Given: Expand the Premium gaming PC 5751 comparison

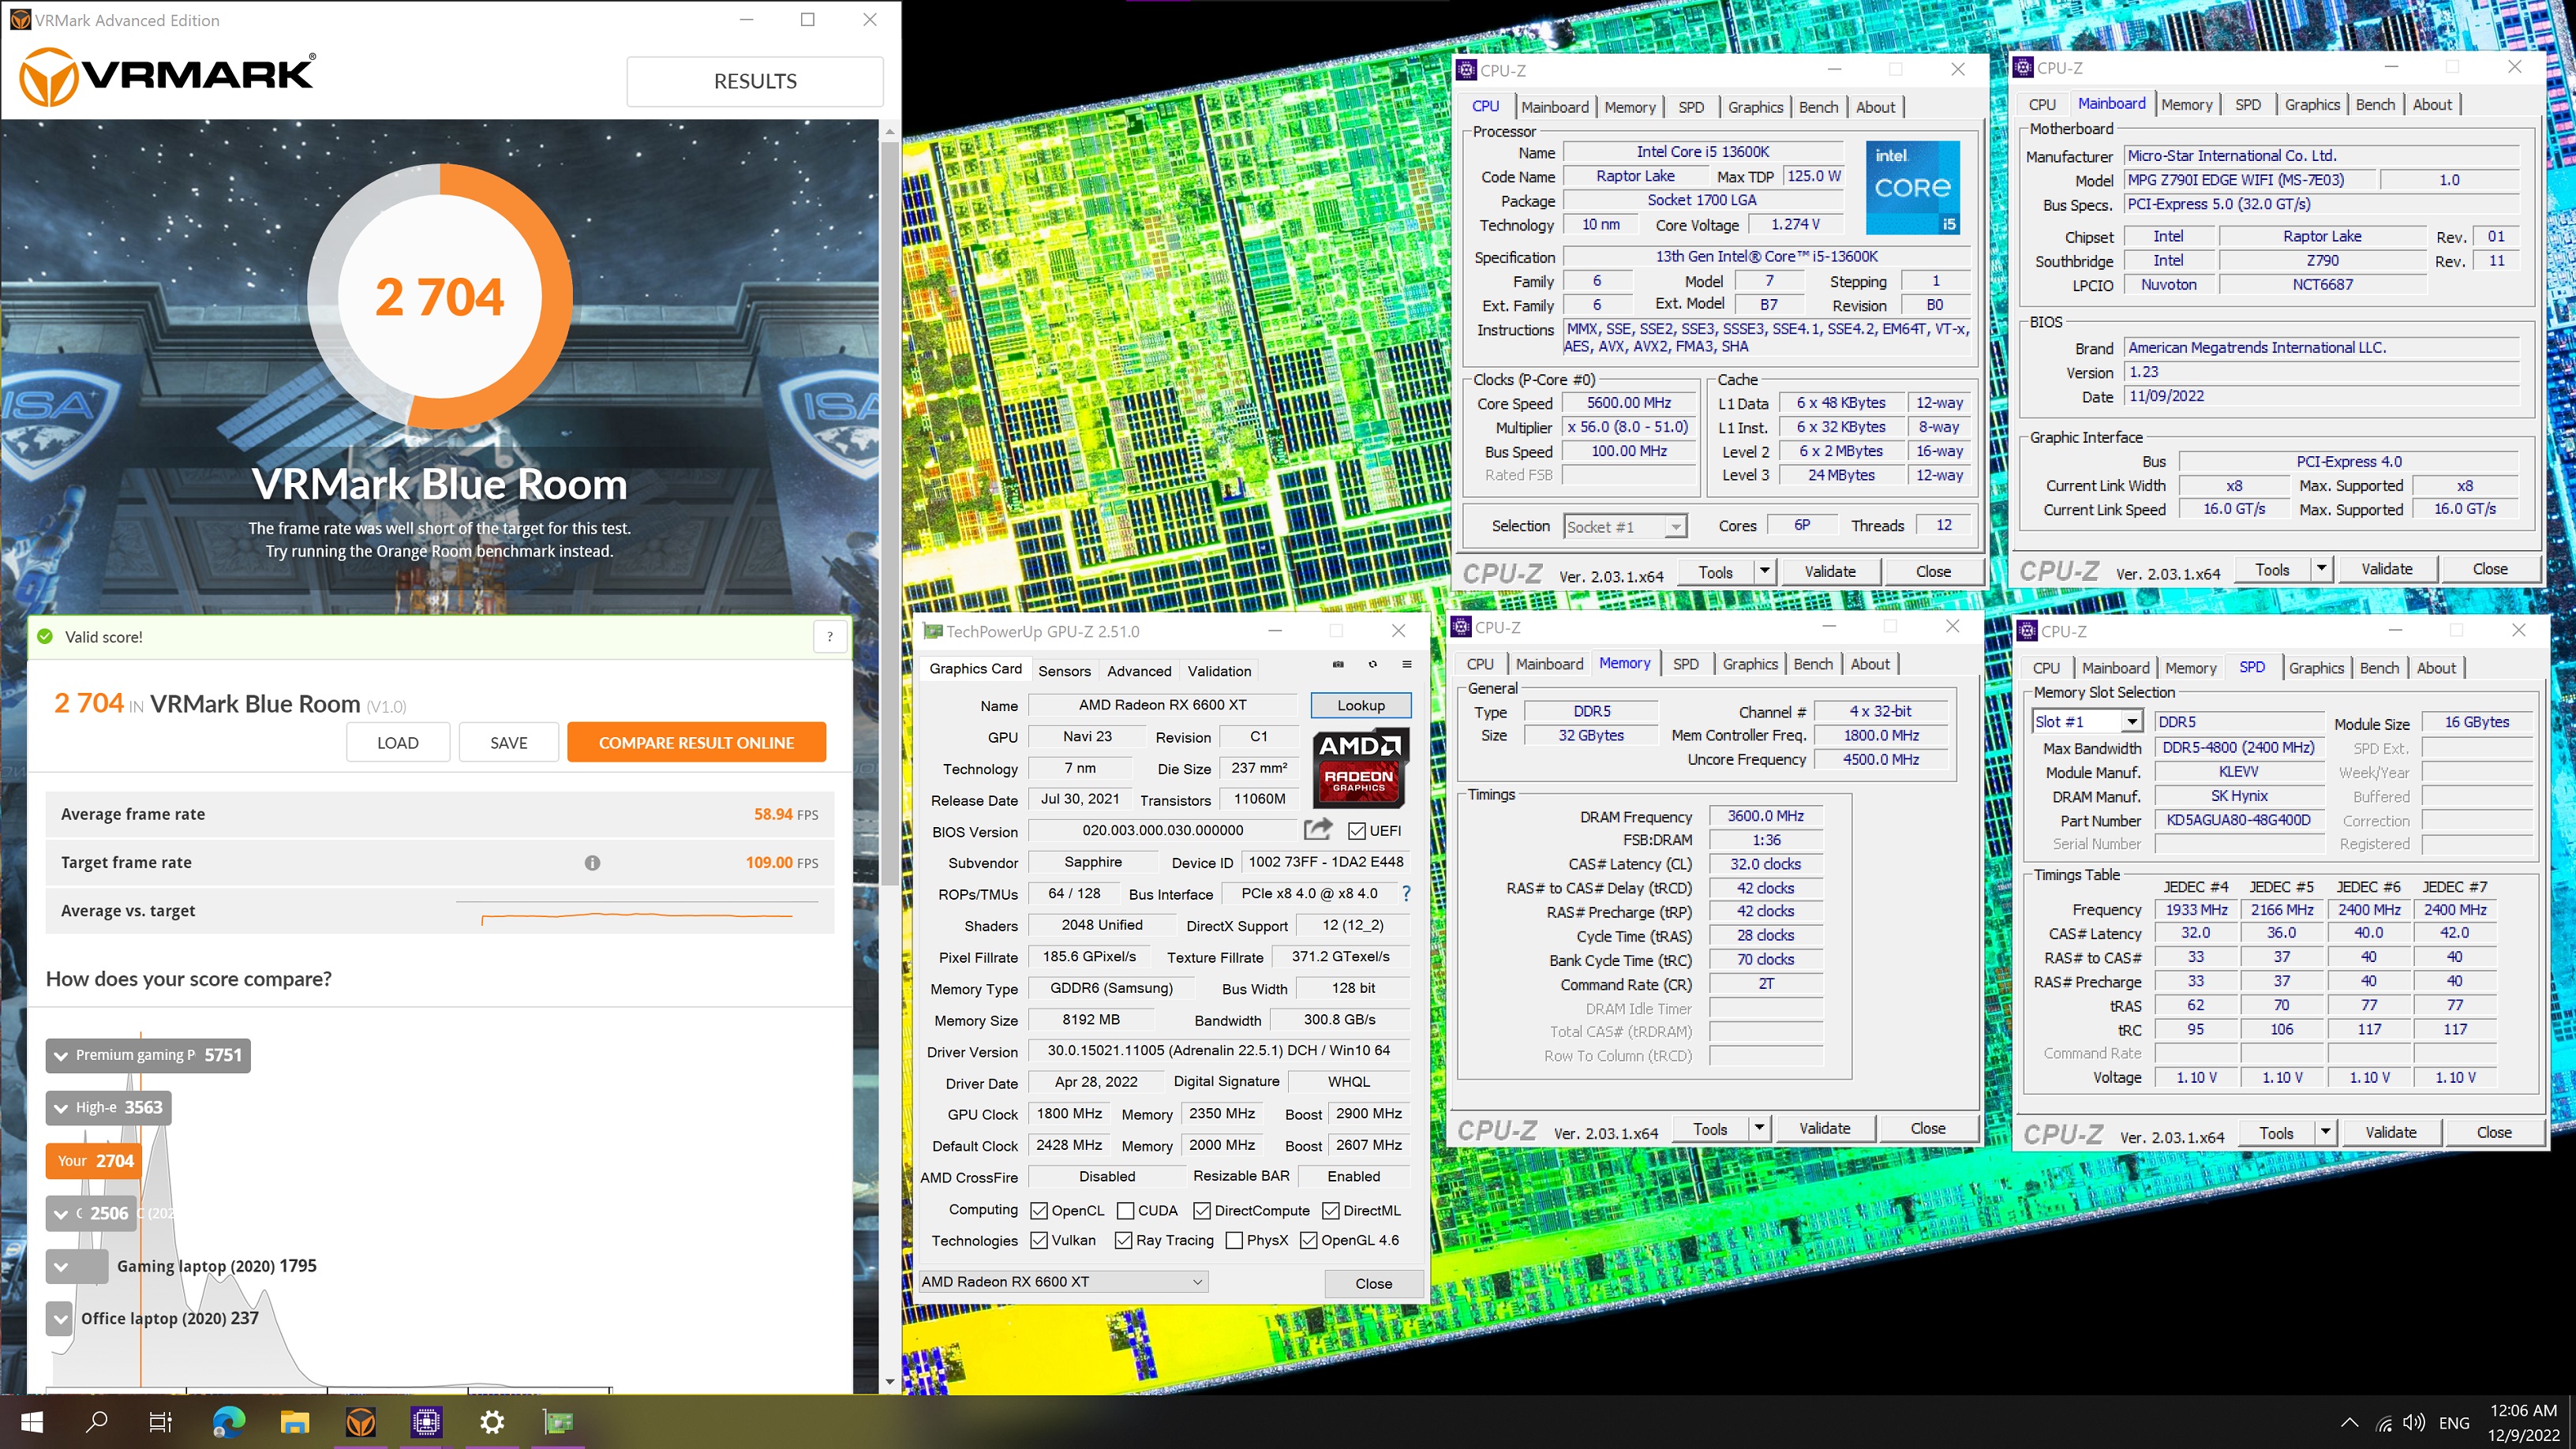Looking at the screenshot, I should pos(148,1055).
